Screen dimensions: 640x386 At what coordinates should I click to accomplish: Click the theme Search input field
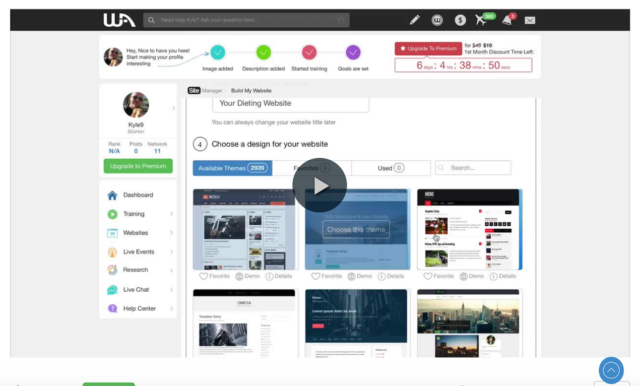pyautogui.click(x=473, y=168)
